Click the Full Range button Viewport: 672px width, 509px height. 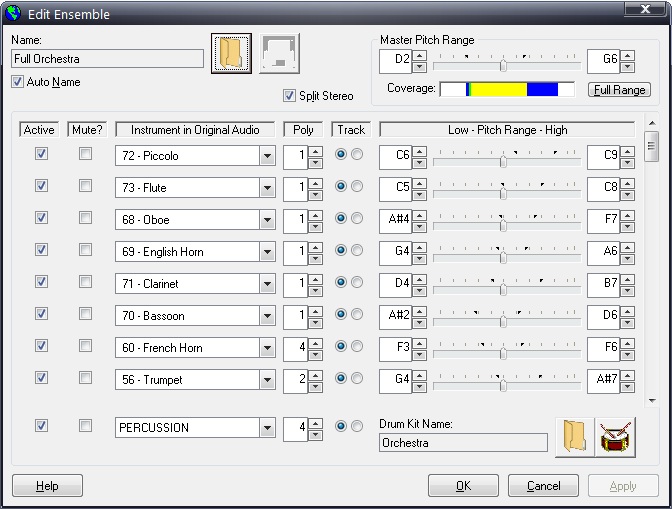(x=619, y=90)
